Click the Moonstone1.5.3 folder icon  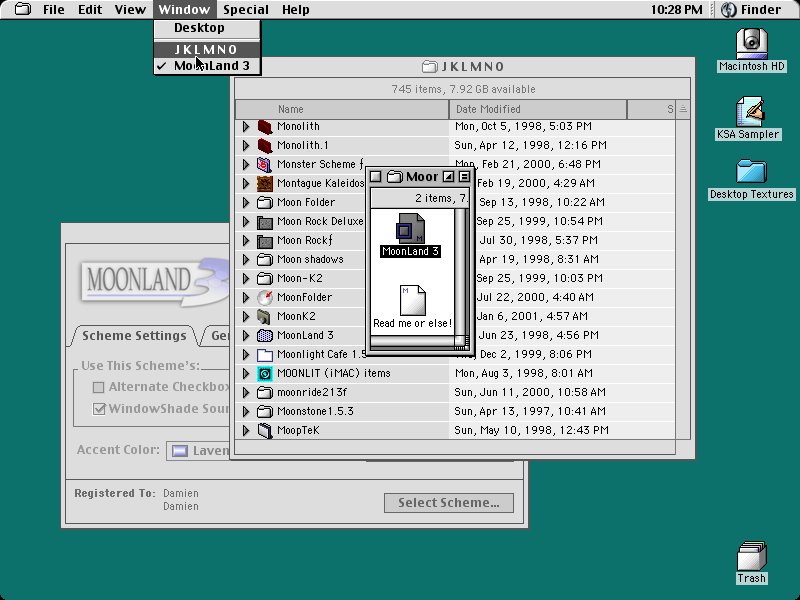click(264, 411)
